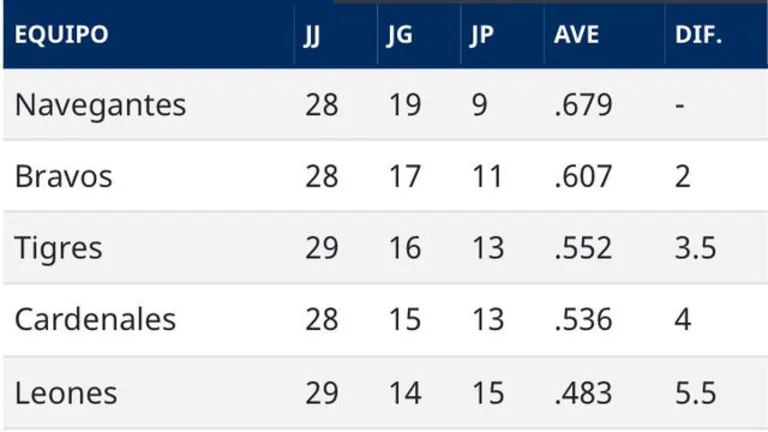Sort table by AVE header

tap(576, 35)
